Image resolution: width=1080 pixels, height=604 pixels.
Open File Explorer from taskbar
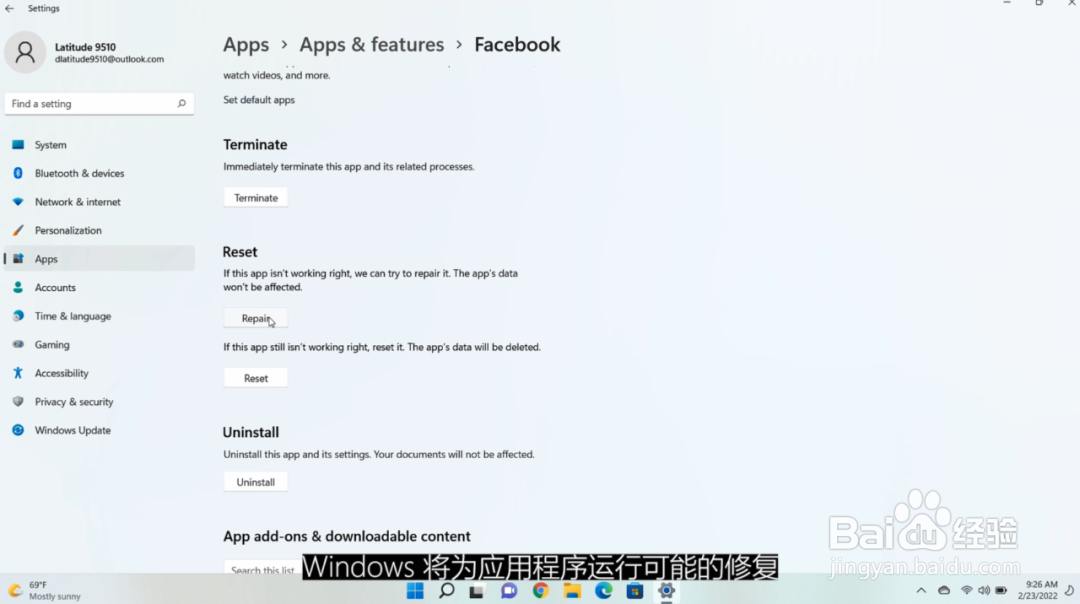[x=572, y=591]
